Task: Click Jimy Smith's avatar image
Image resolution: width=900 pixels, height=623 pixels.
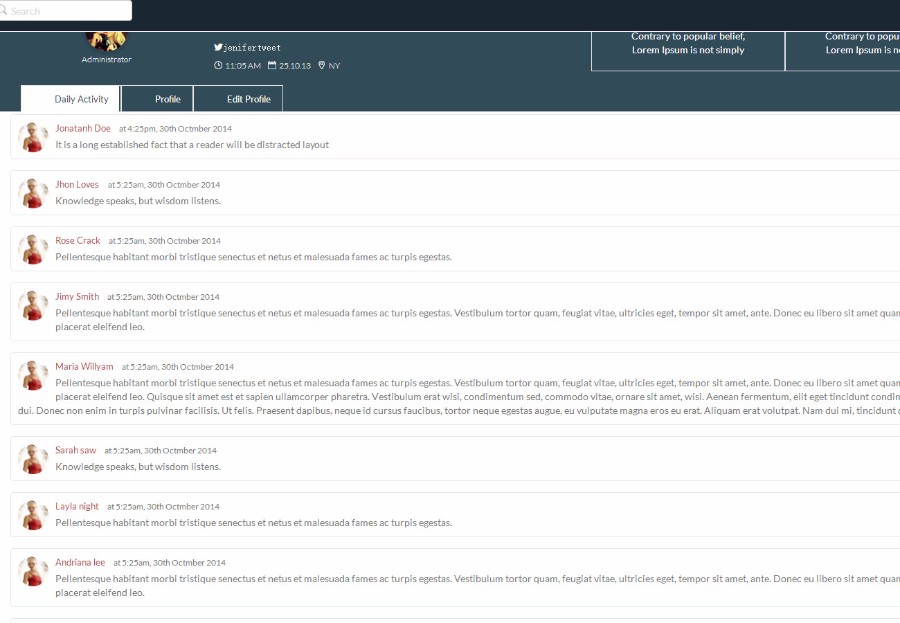Action: [33, 305]
